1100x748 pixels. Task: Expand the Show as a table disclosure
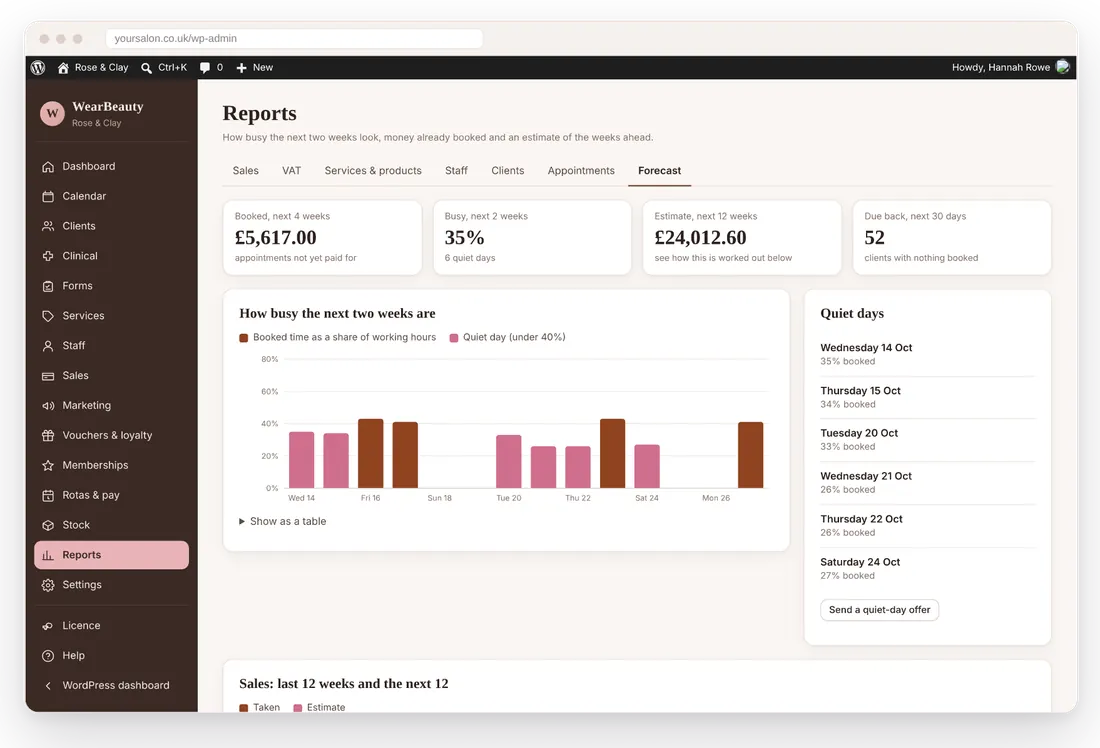click(x=283, y=521)
